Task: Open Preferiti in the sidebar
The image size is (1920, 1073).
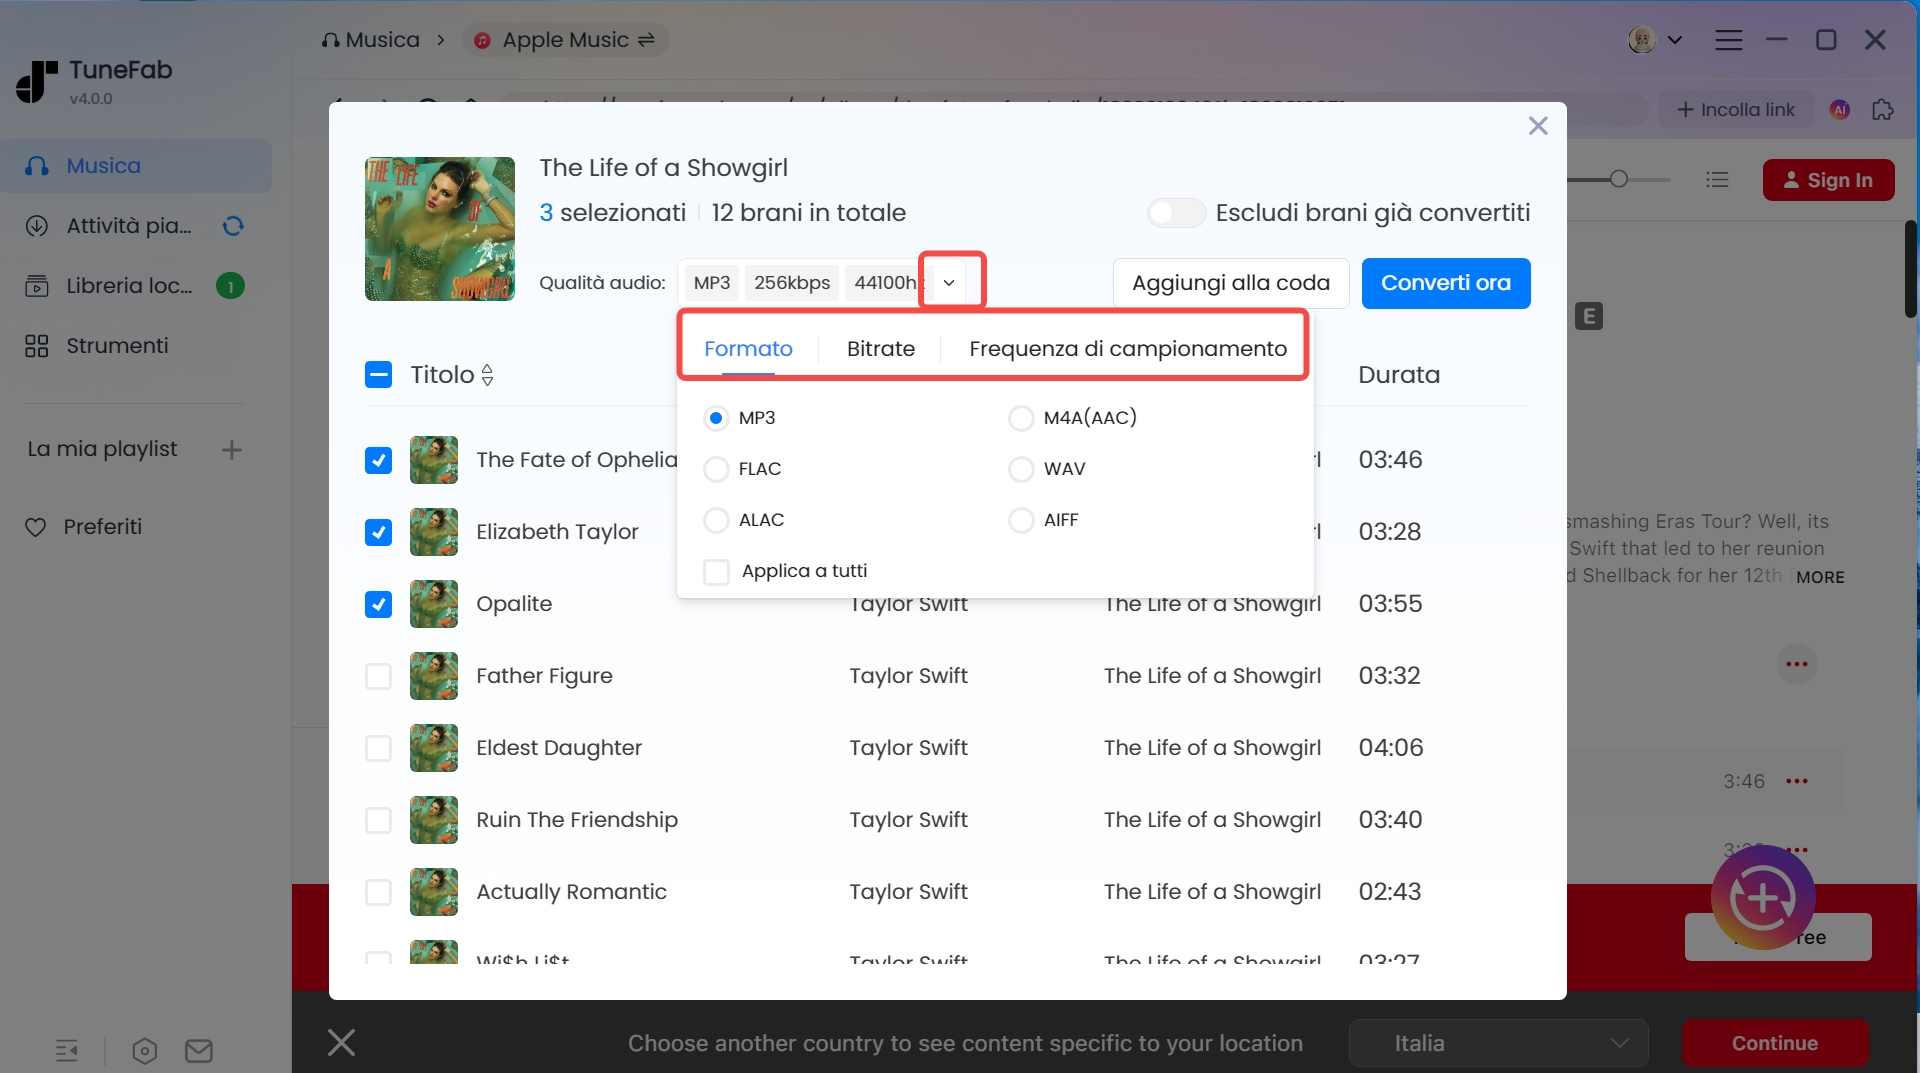Action: [x=101, y=527]
